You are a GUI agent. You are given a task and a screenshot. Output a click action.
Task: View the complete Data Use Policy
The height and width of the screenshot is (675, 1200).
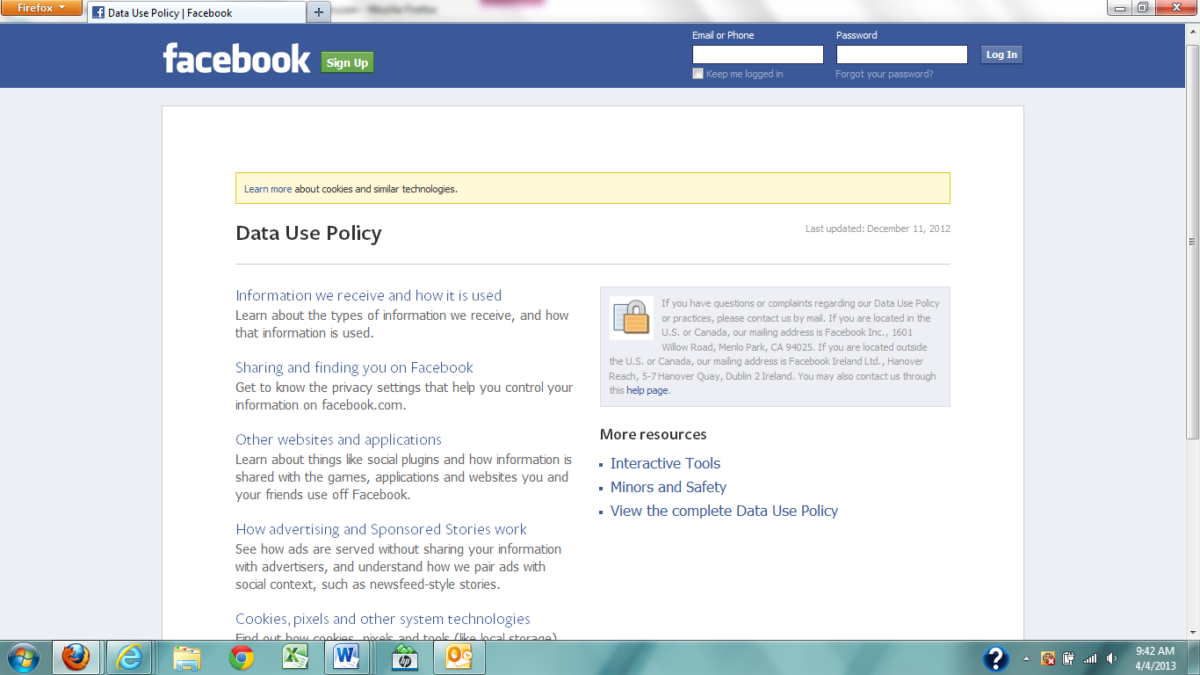tap(724, 510)
